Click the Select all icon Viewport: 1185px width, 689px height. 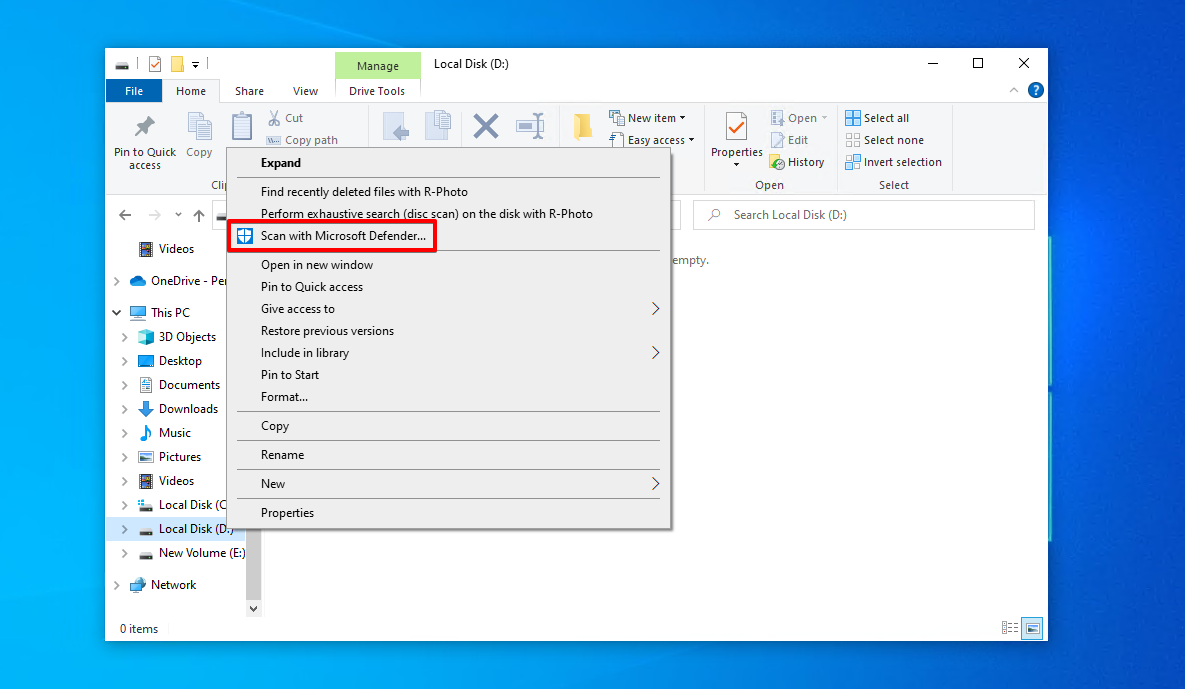[x=853, y=118]
